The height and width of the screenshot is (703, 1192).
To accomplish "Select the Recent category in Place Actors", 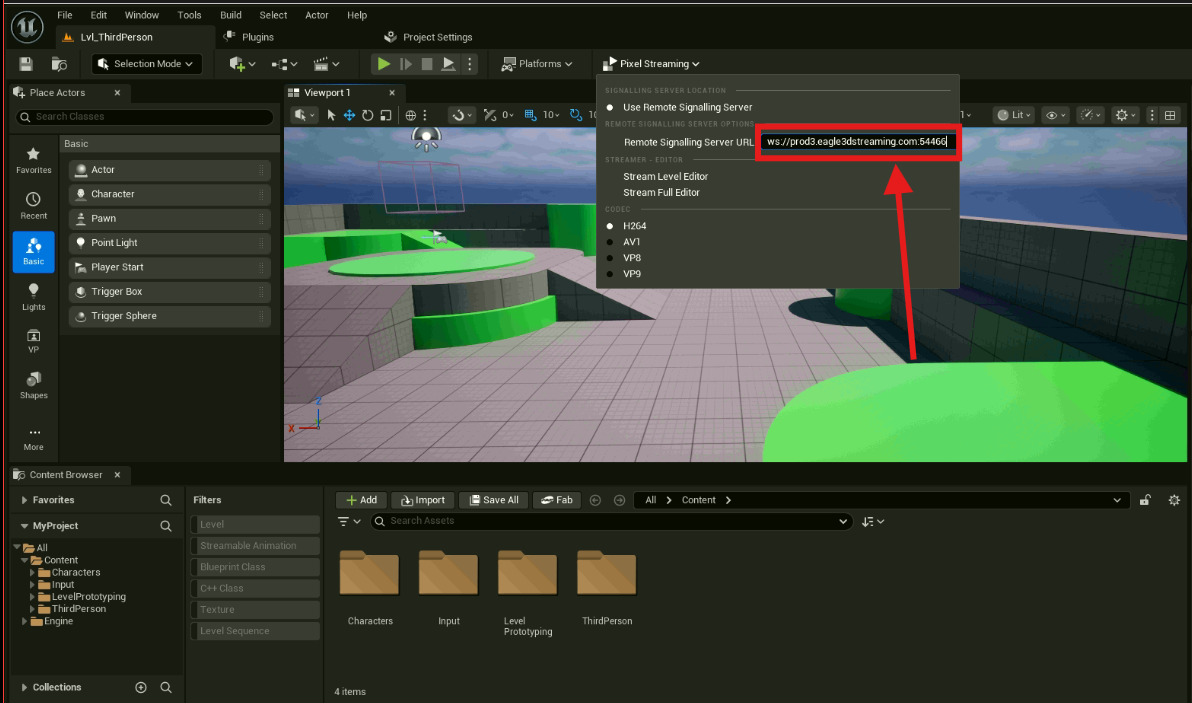I will pos(33,206).
